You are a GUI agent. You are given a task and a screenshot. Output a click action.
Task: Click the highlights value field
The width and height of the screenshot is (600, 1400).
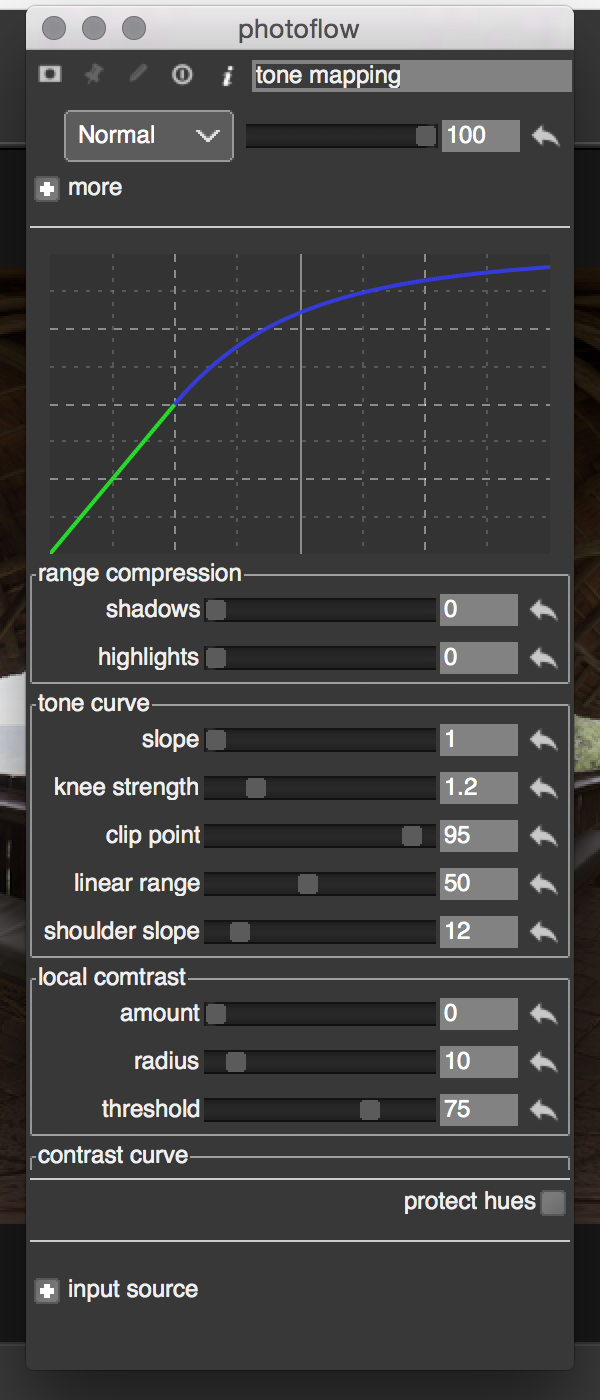click(478, 658)
